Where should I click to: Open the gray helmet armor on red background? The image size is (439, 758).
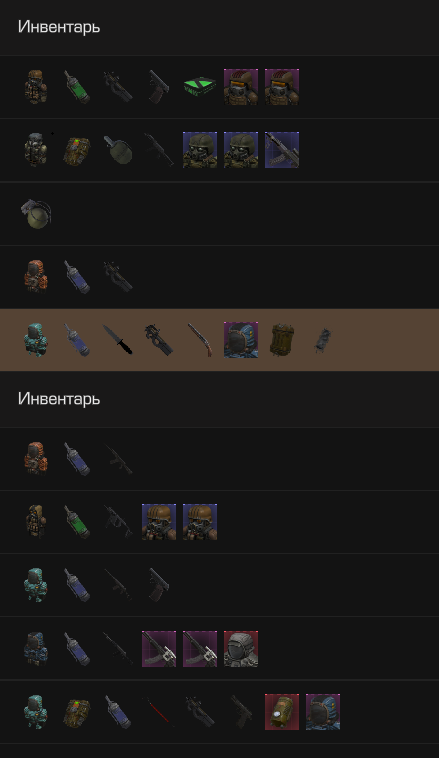pyautogui.click(x=241, y=648)
